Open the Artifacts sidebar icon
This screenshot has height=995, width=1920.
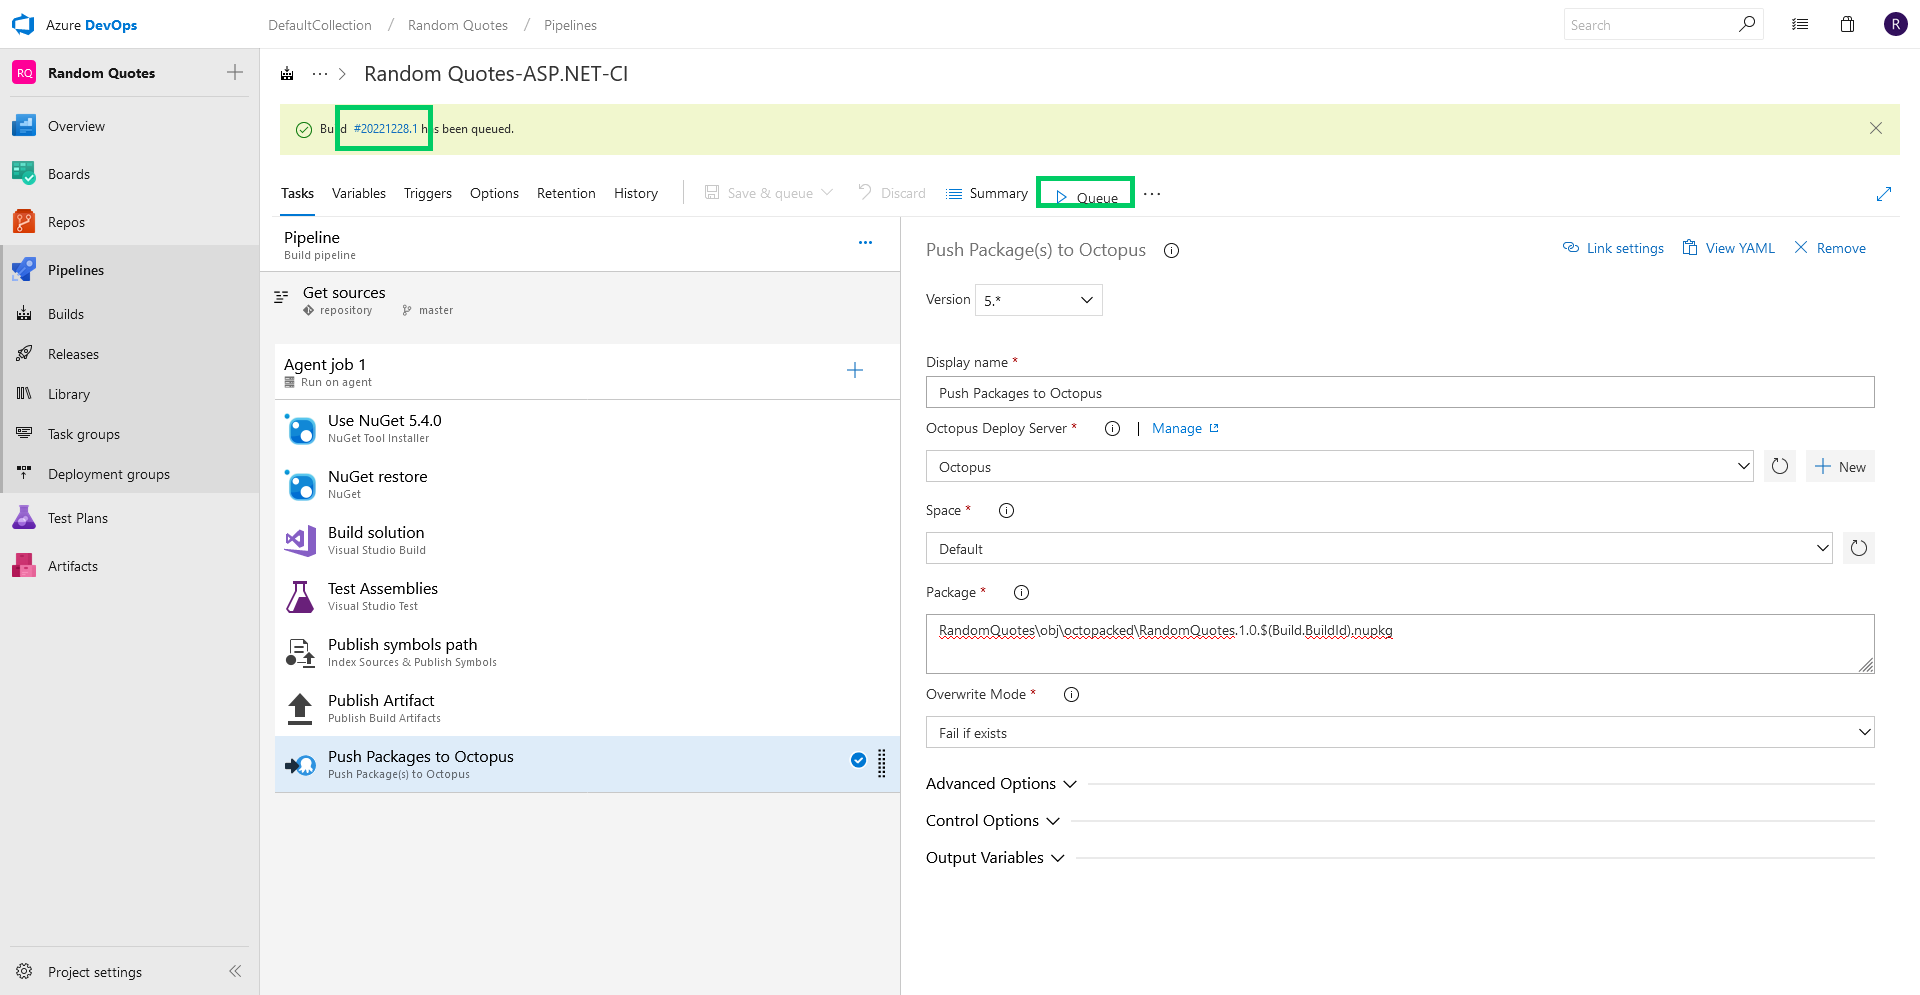(x=24, y=566)
